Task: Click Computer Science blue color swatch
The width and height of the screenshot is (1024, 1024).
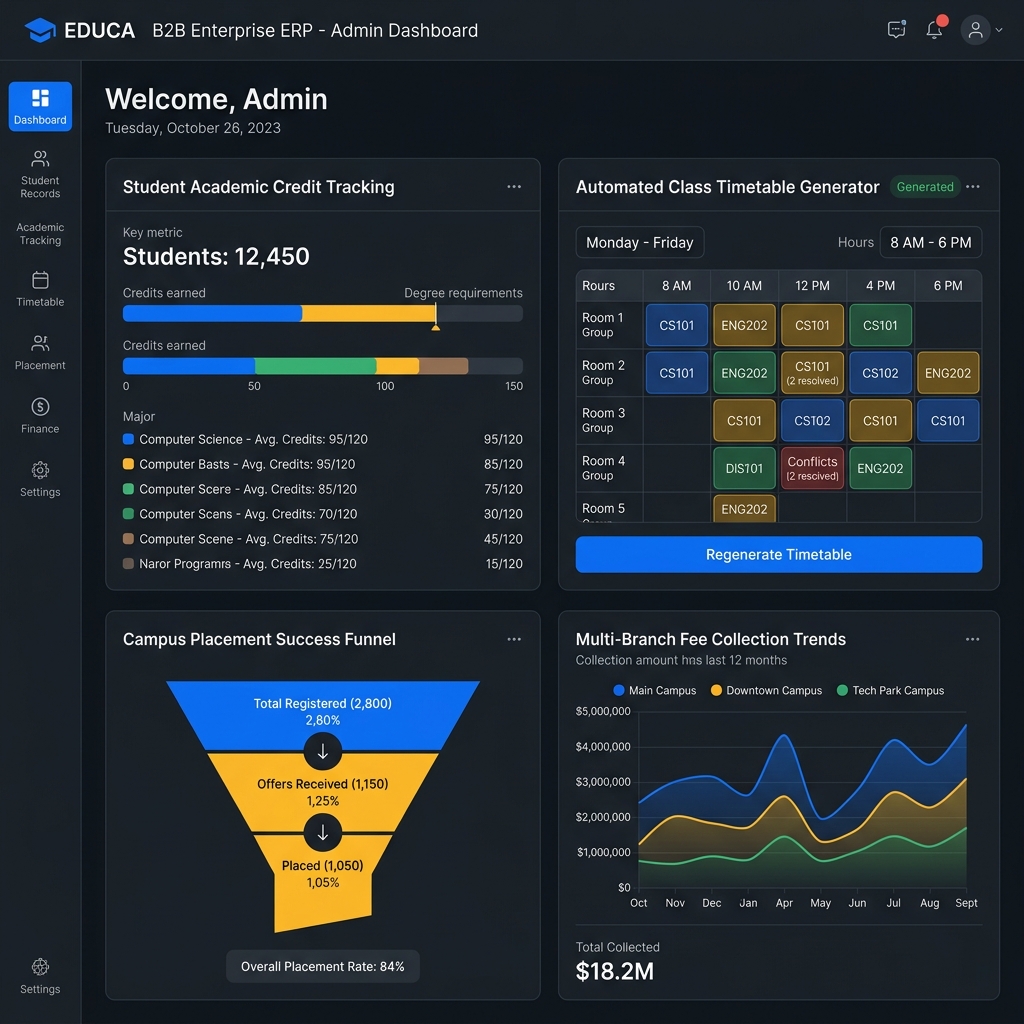Action: tap(129, 439)
